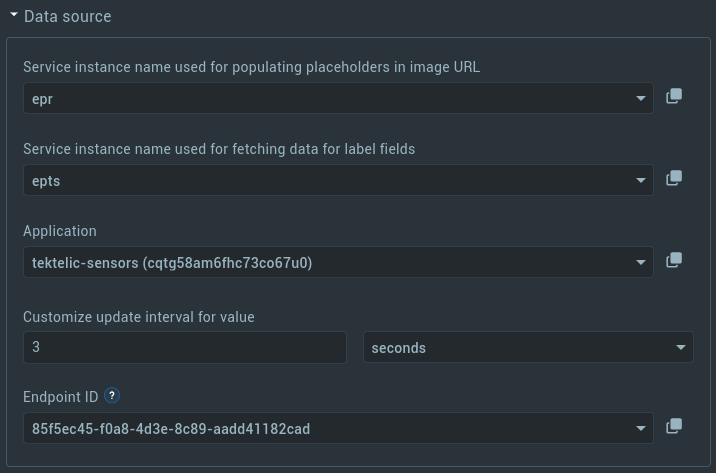Image resolution: width=716 pixels, height=473 pixels.
Task: Click the Customize update interval label
Action: coord(139,317)
